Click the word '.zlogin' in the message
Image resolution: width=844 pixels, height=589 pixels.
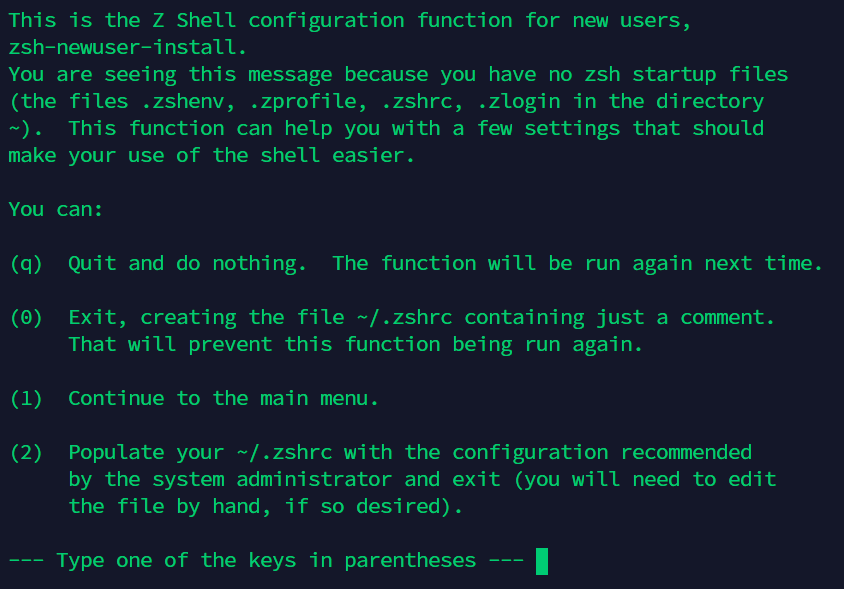click(519, 101)
